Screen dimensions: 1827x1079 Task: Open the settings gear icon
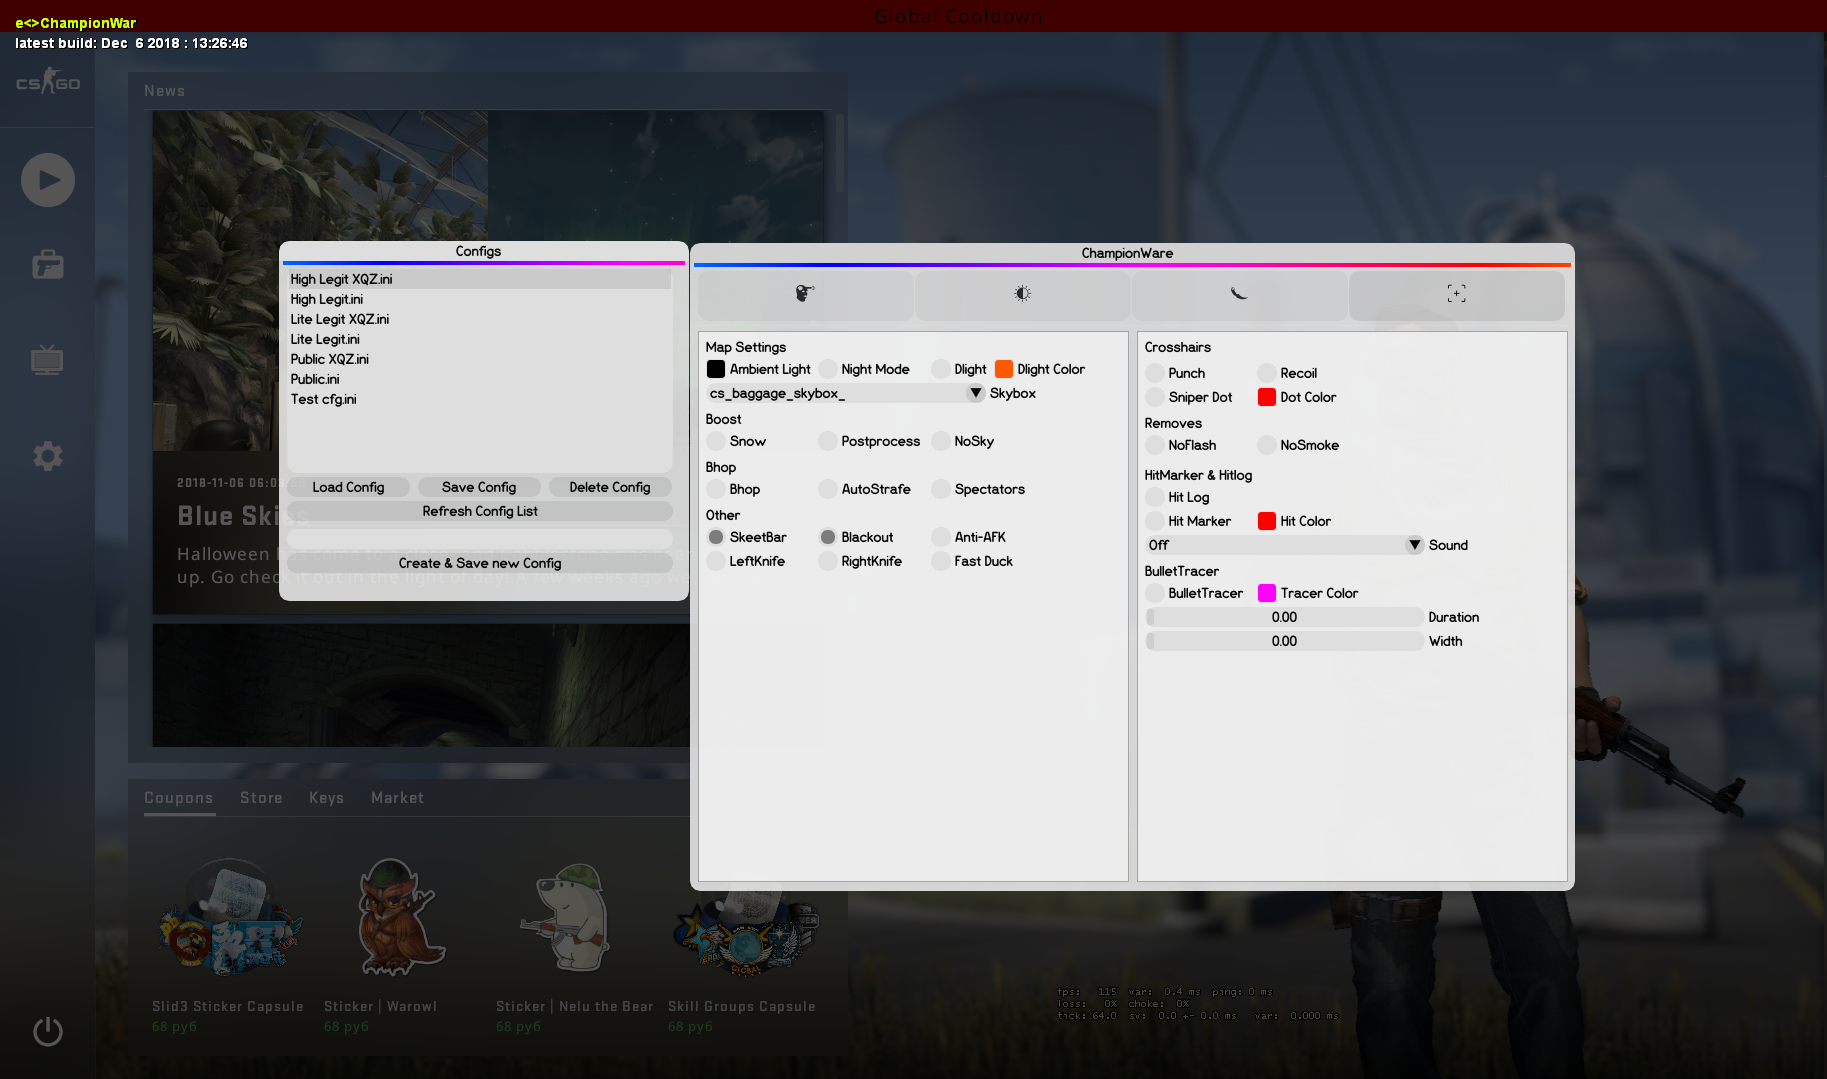47,456
